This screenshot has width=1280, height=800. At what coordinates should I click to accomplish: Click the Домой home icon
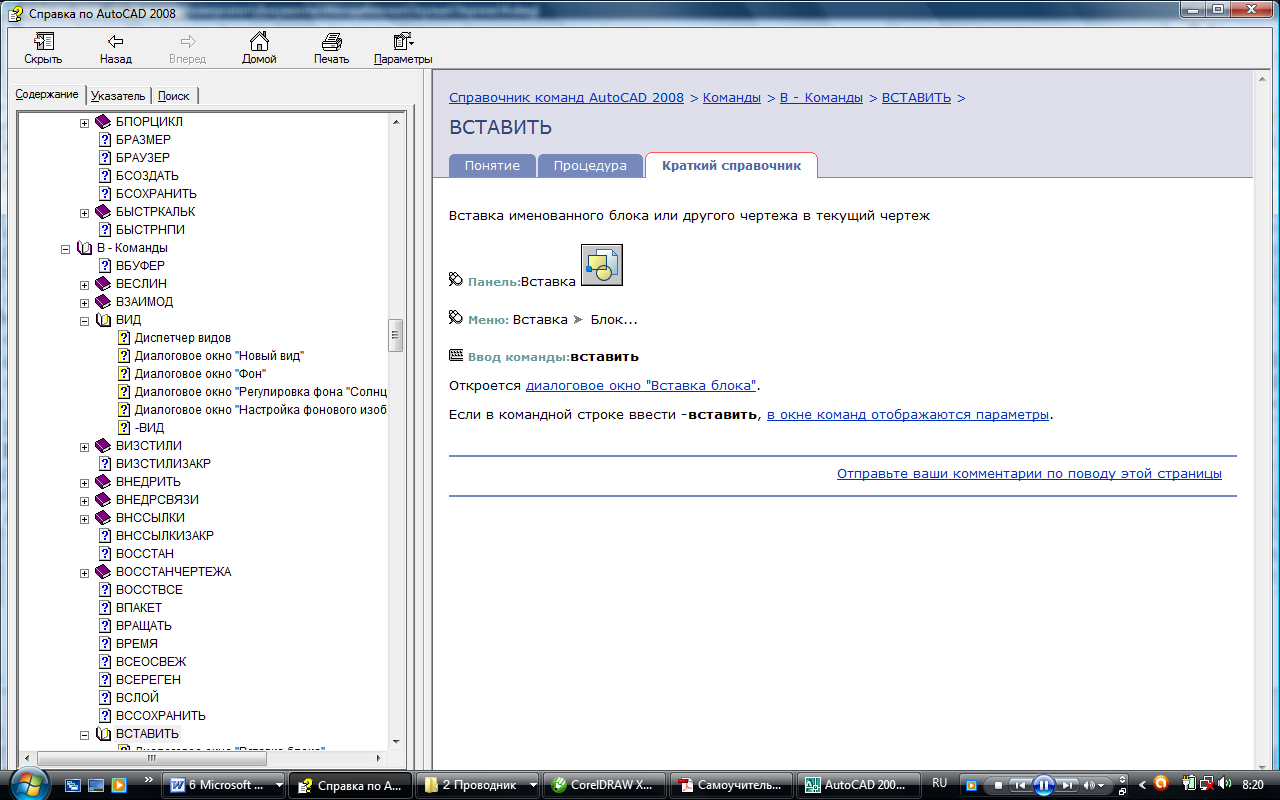pyautogui.click(x=259, y=41)
